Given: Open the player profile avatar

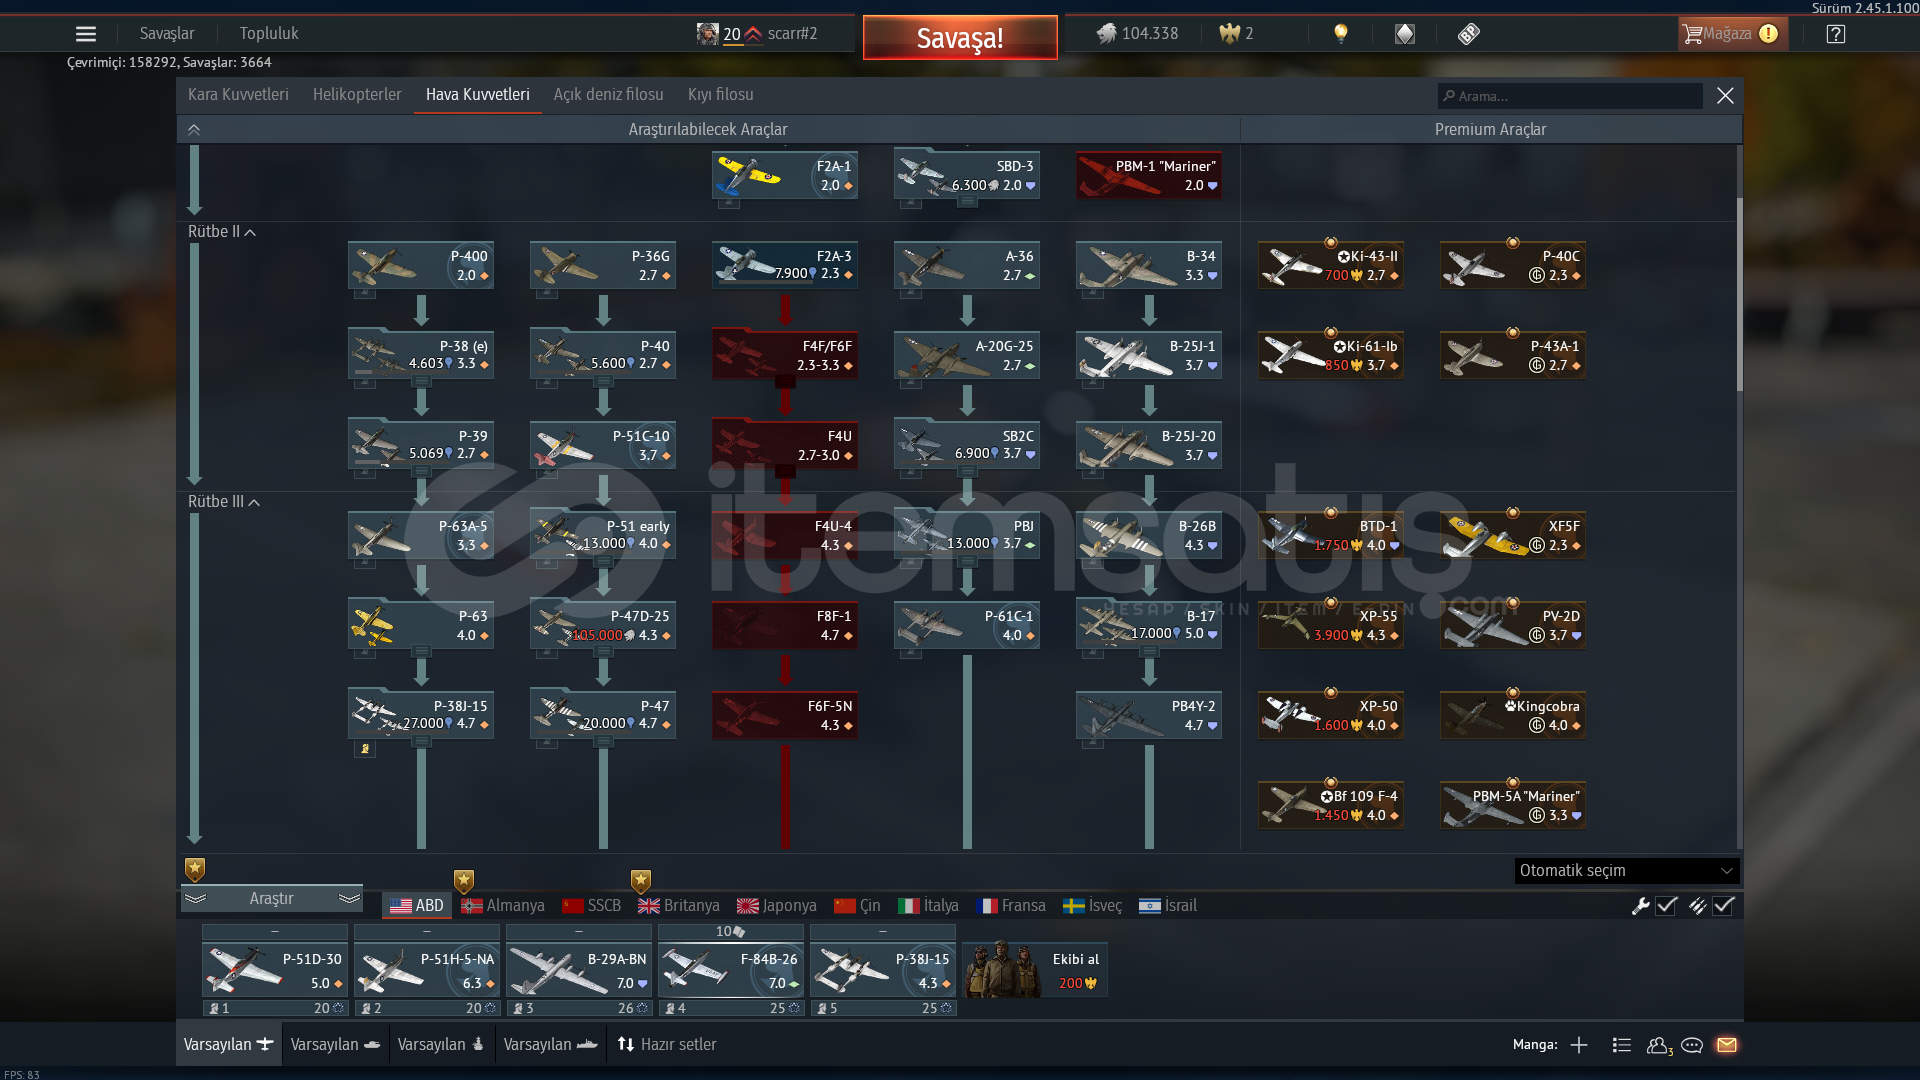Looking at the screenshot, I should tap(707, 34).
